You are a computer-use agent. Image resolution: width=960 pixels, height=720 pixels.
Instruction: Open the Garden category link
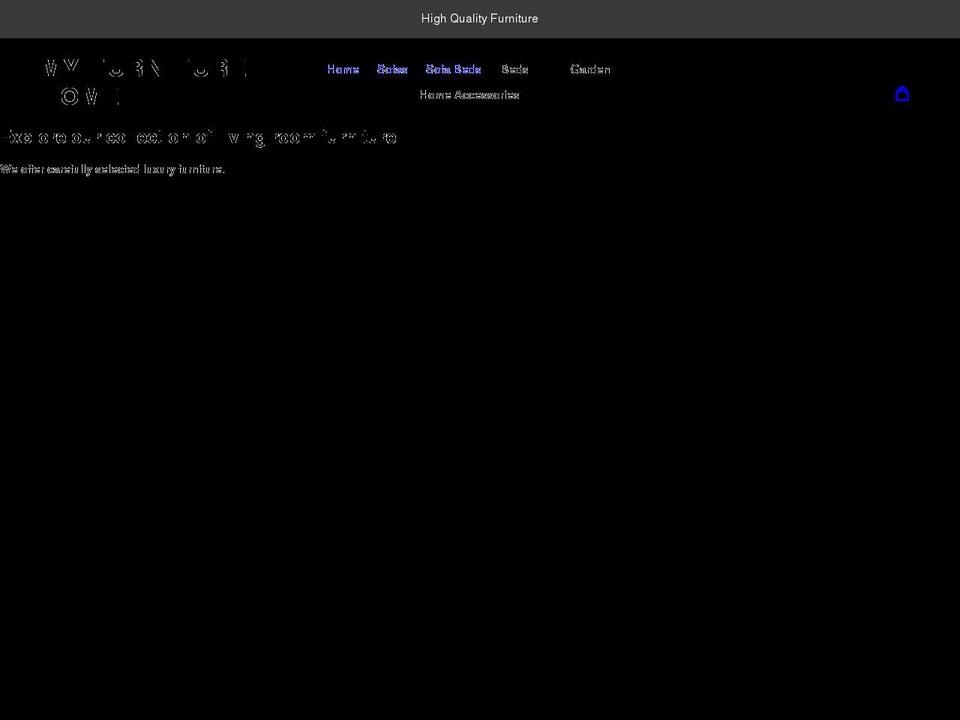(x=590, y=69)
